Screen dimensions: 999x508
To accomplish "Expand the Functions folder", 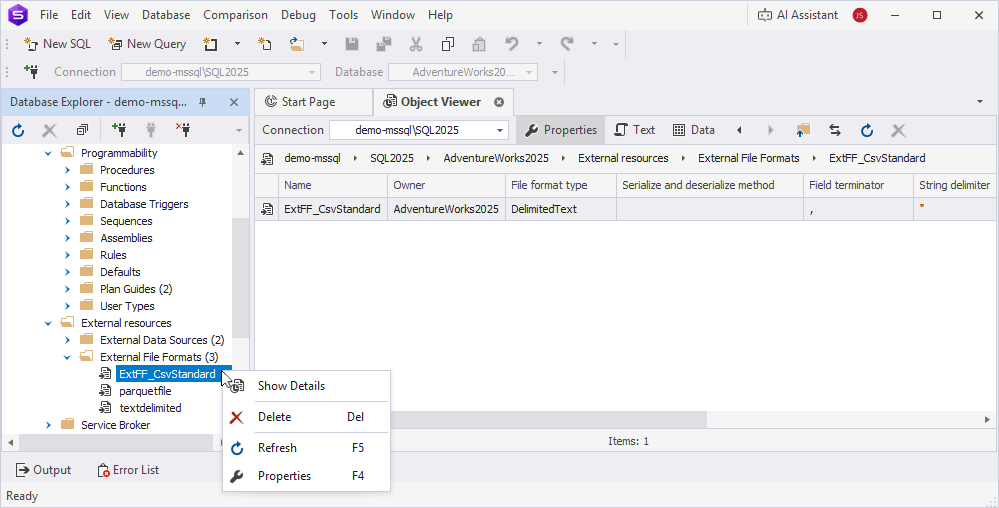I will [x=67, y=187].
